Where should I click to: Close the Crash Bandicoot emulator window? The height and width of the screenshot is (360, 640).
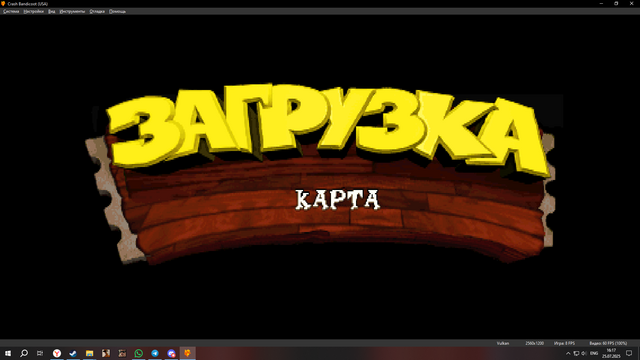[x=631, y=3]
